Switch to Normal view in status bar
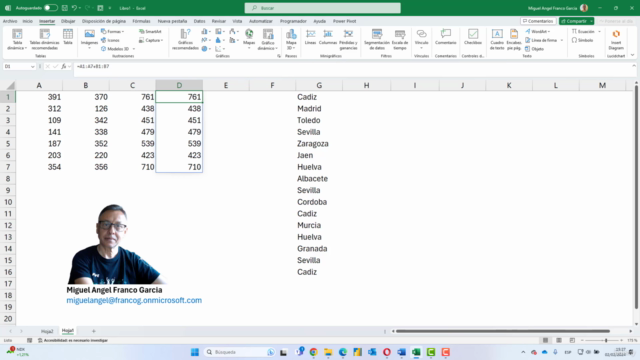This screenshot has height=360, width=640. tap(545, 340)
